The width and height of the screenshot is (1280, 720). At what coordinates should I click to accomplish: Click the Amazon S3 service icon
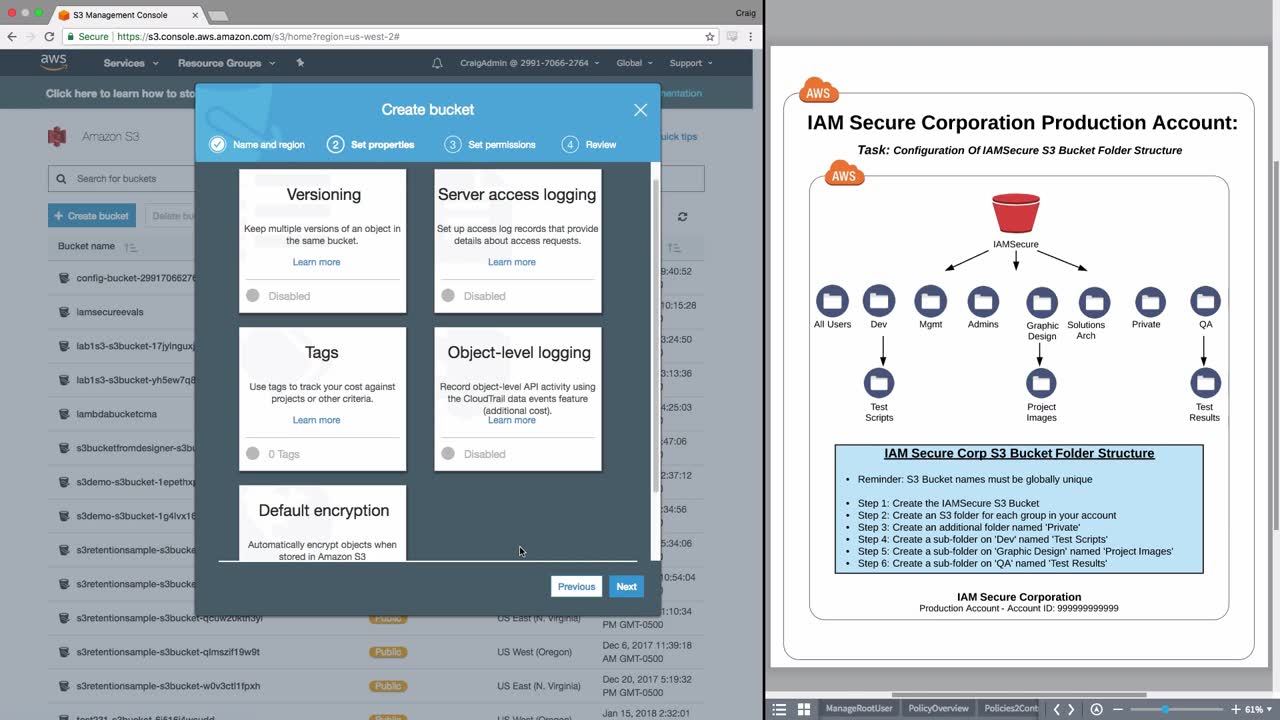pyautogui.click(x=57, y=136)
